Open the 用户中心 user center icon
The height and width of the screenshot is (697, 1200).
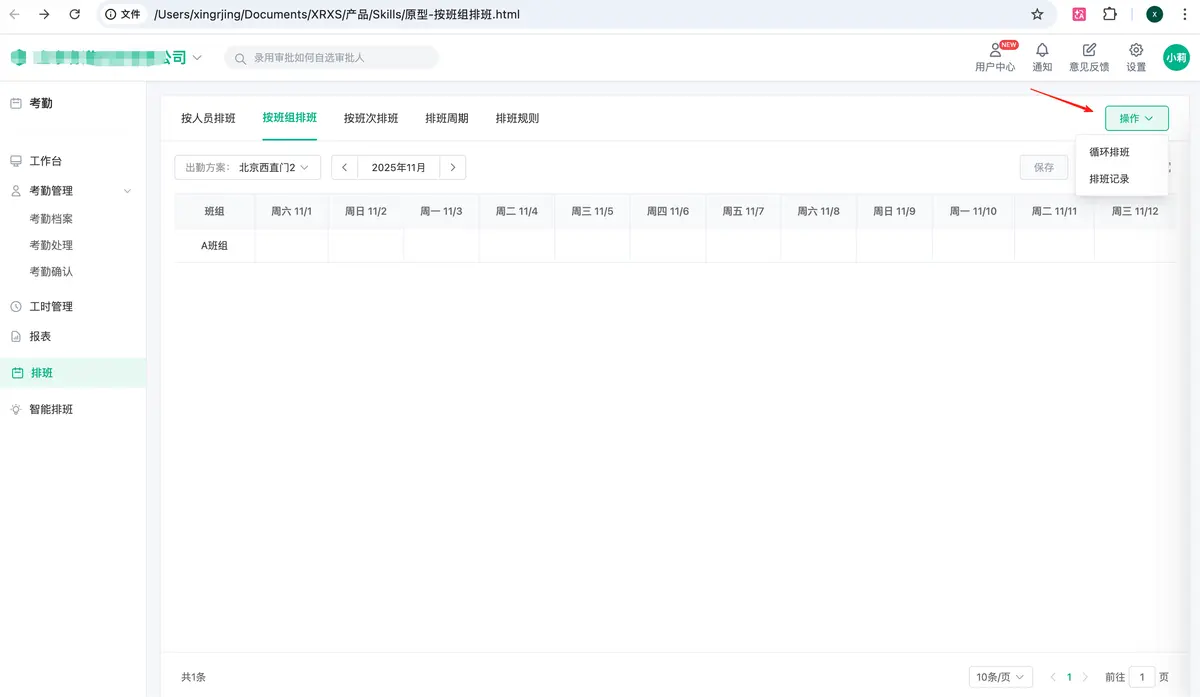tap(994, 51)
